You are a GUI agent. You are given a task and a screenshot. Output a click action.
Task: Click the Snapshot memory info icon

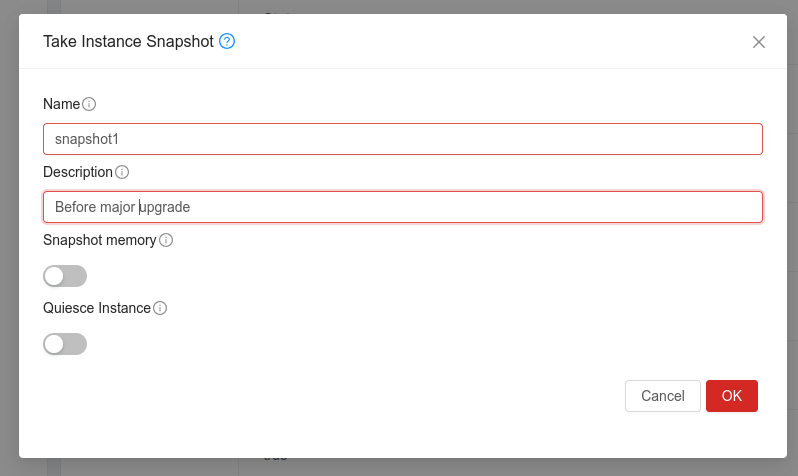pos(166,240)
